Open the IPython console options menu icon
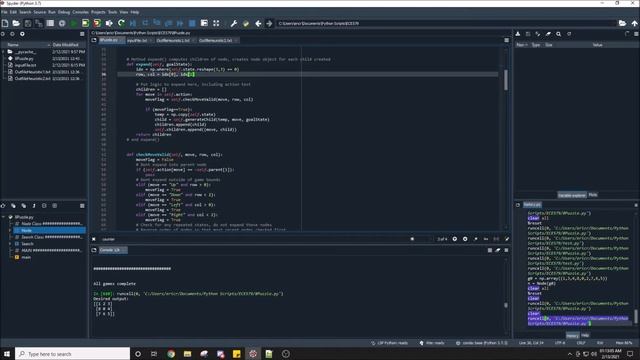 (507, 250)
